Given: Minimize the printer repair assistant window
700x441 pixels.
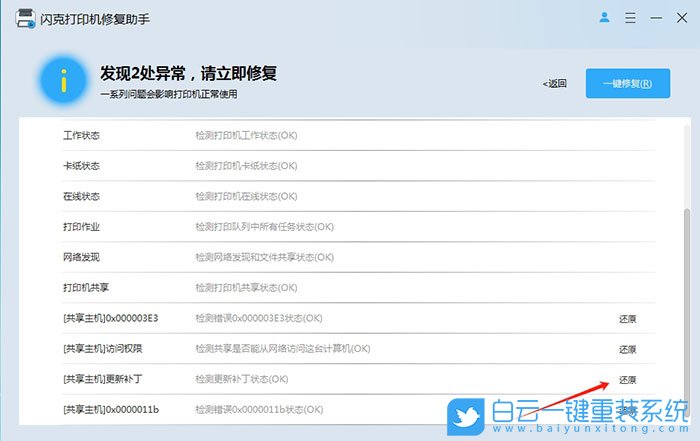Looking at the screenshot, I should (653, 18).
